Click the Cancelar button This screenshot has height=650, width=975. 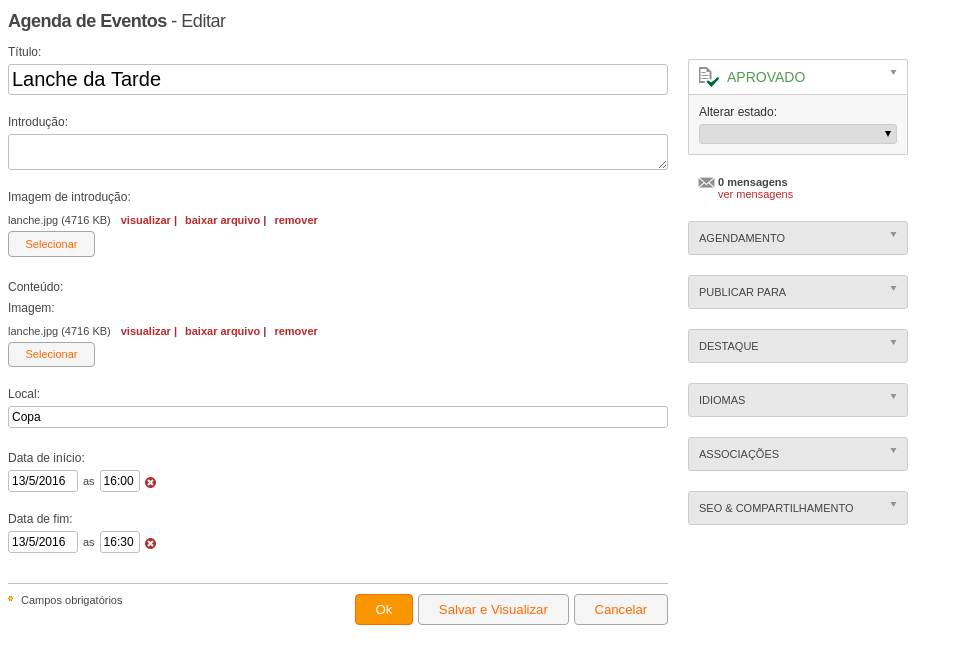(x=621, y=610)
